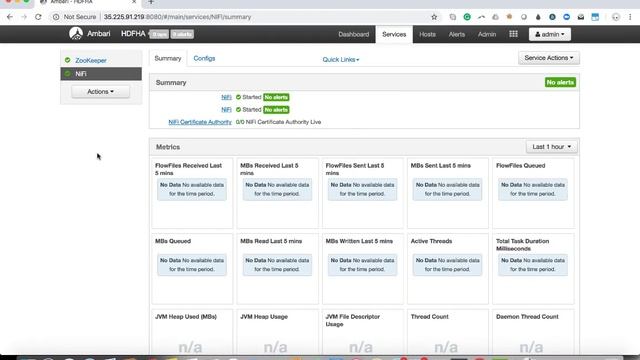Click Not Secure site info icon
This screenshot has width=640, height=360.
click(56, 17)
